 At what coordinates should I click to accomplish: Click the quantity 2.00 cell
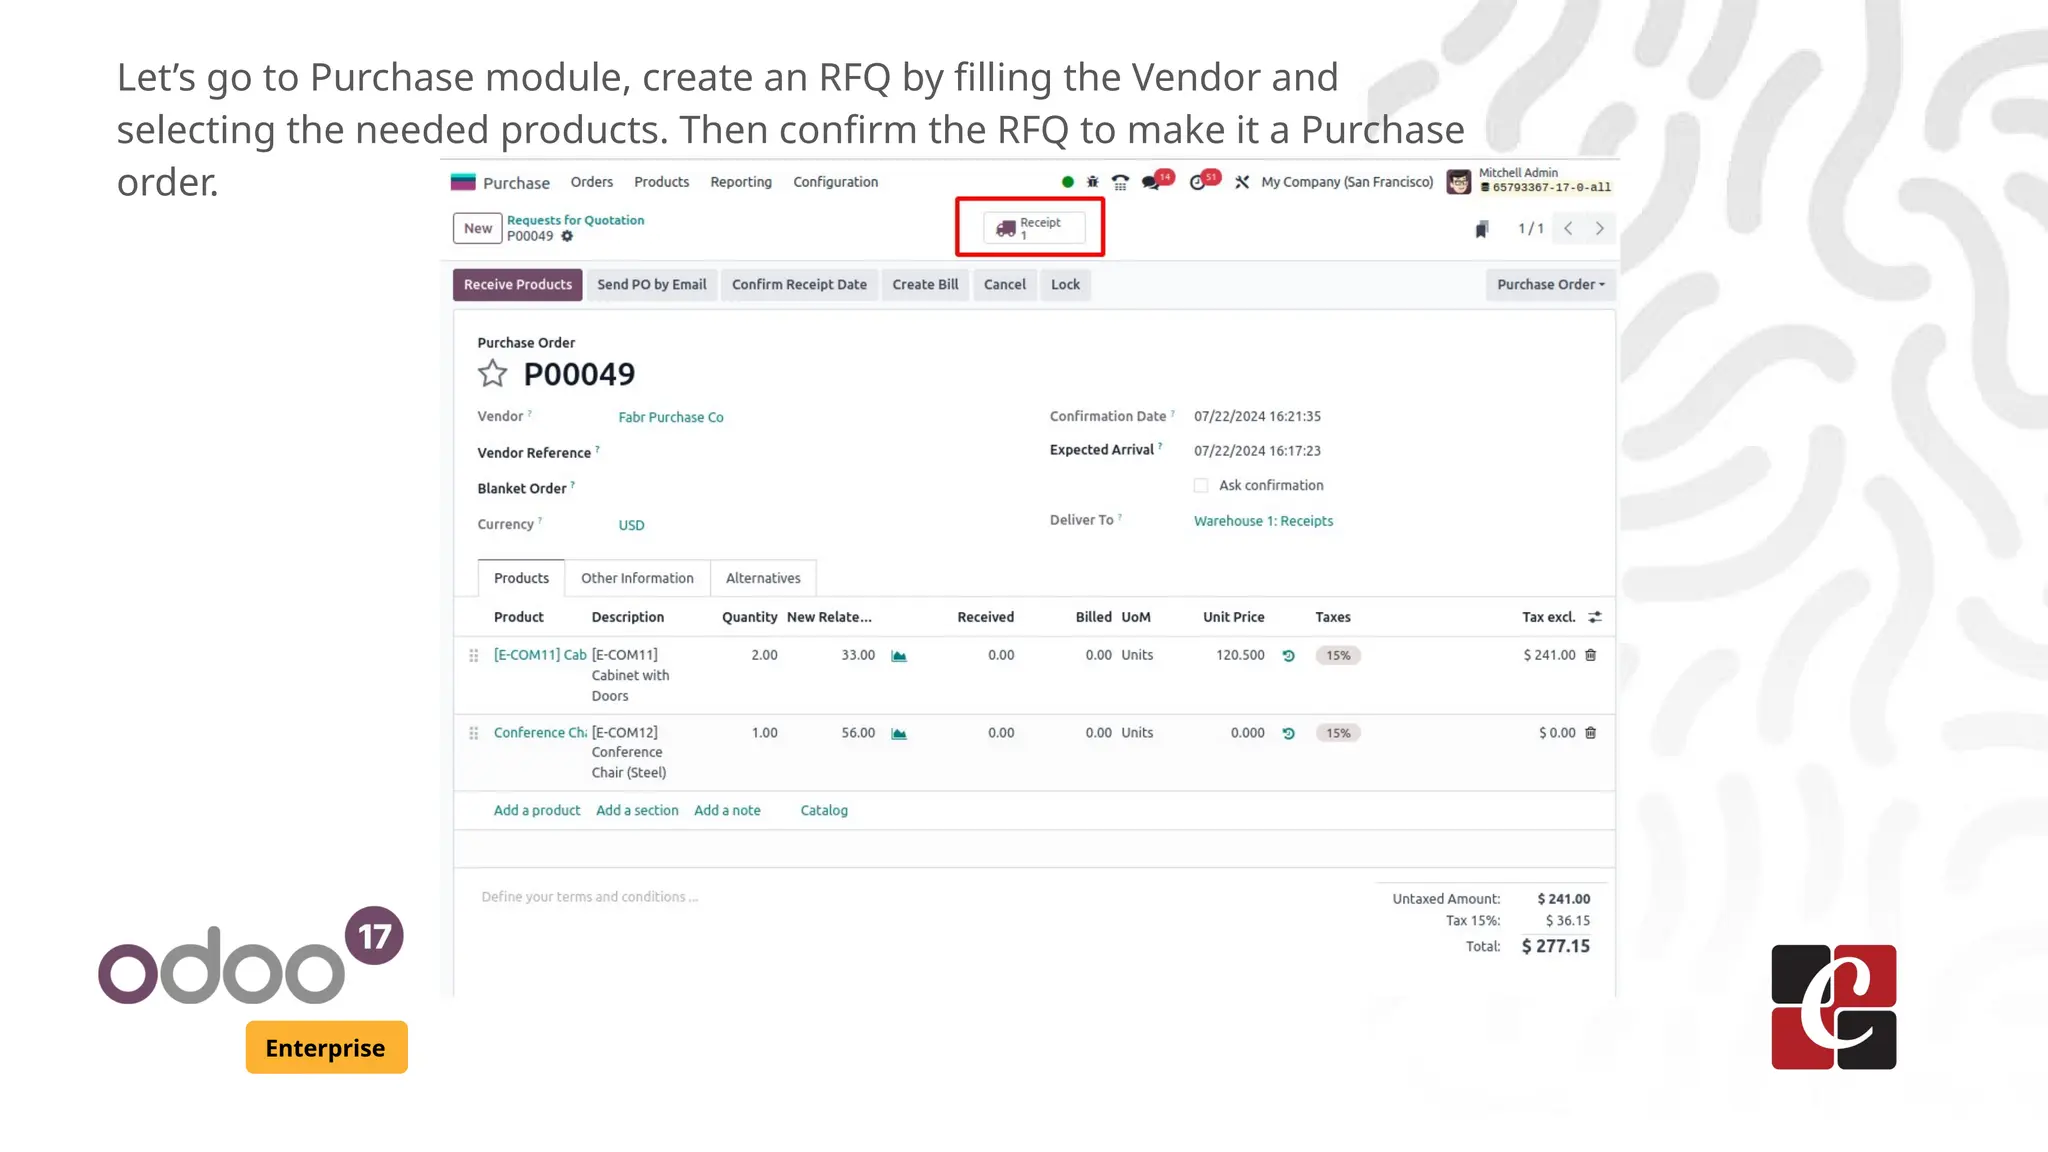click(764, 655)
